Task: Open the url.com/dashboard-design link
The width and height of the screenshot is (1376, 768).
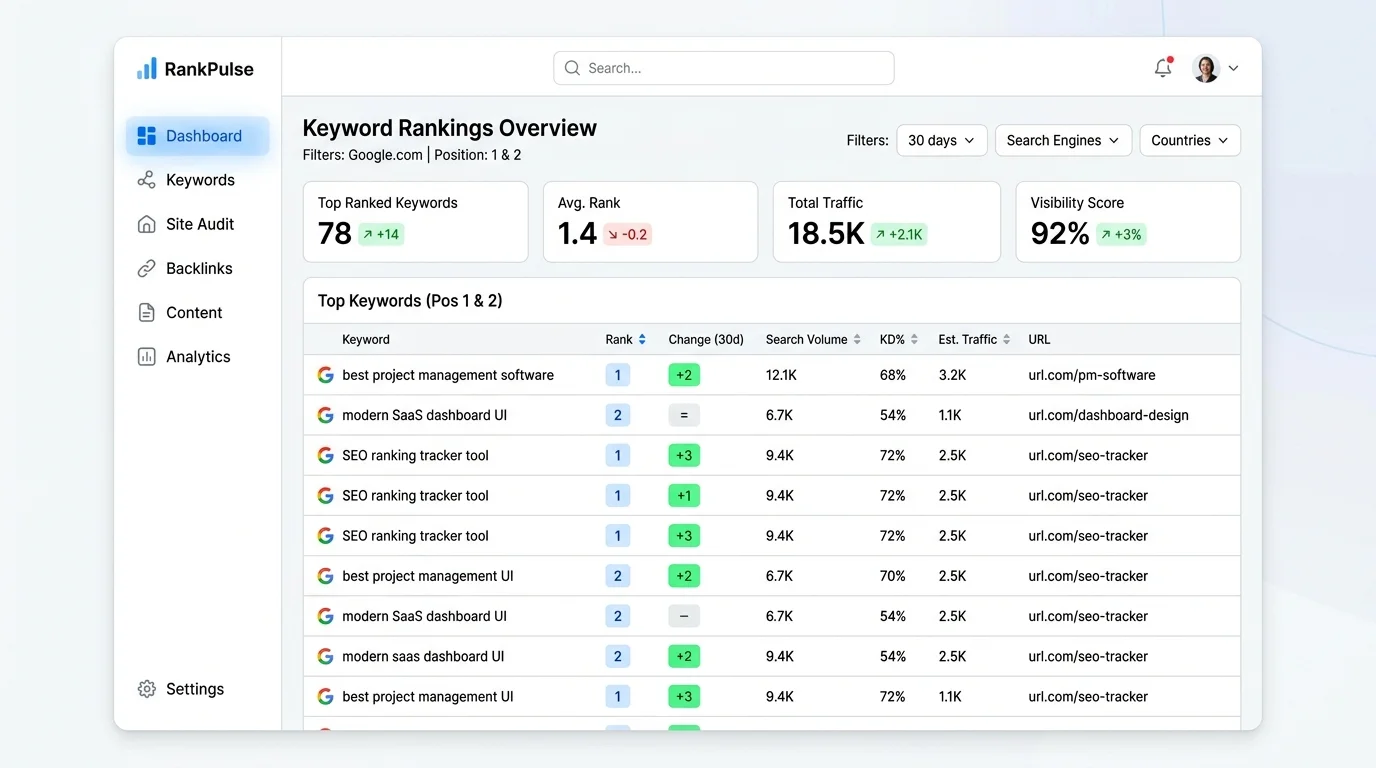Action: 1108,415
